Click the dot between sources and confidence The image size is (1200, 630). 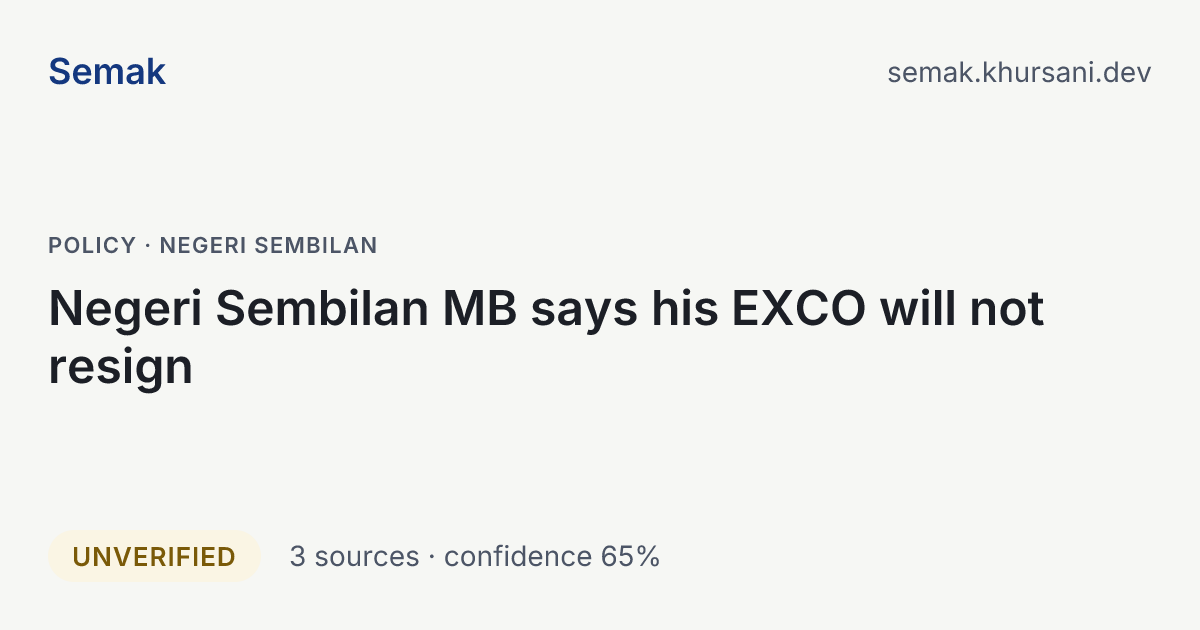point(432,557)
